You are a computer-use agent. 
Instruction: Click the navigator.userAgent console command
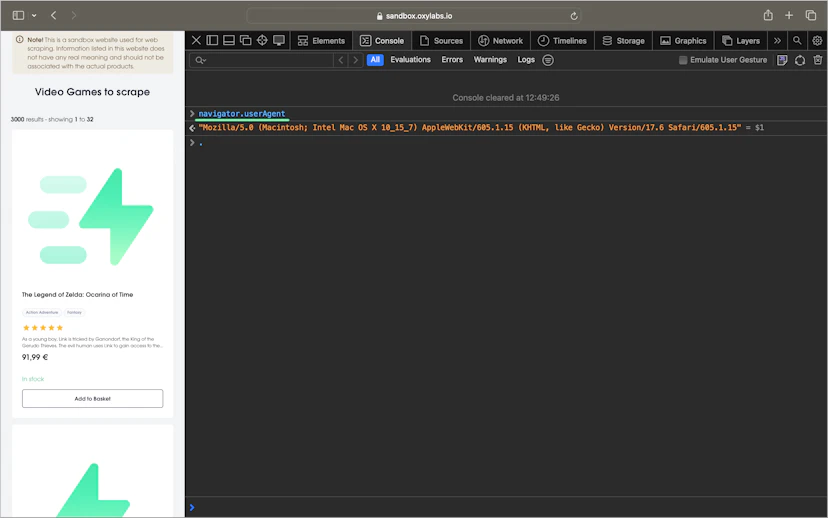[242, 114]
